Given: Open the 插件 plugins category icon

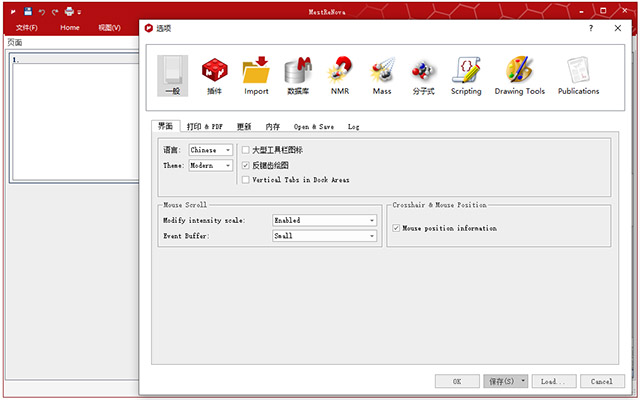Looking at the screenshot, I should click(214, 76).
